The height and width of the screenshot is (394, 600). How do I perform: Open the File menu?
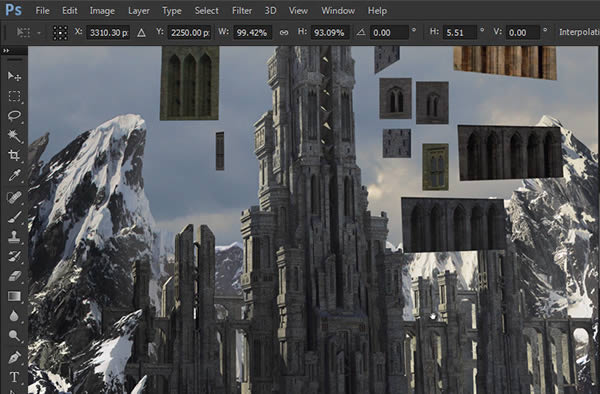[42, 11]
